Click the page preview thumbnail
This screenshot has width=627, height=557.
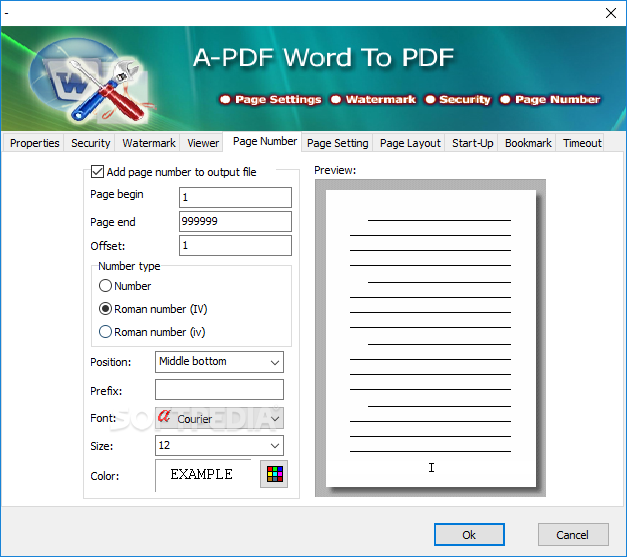pos(430,338)
